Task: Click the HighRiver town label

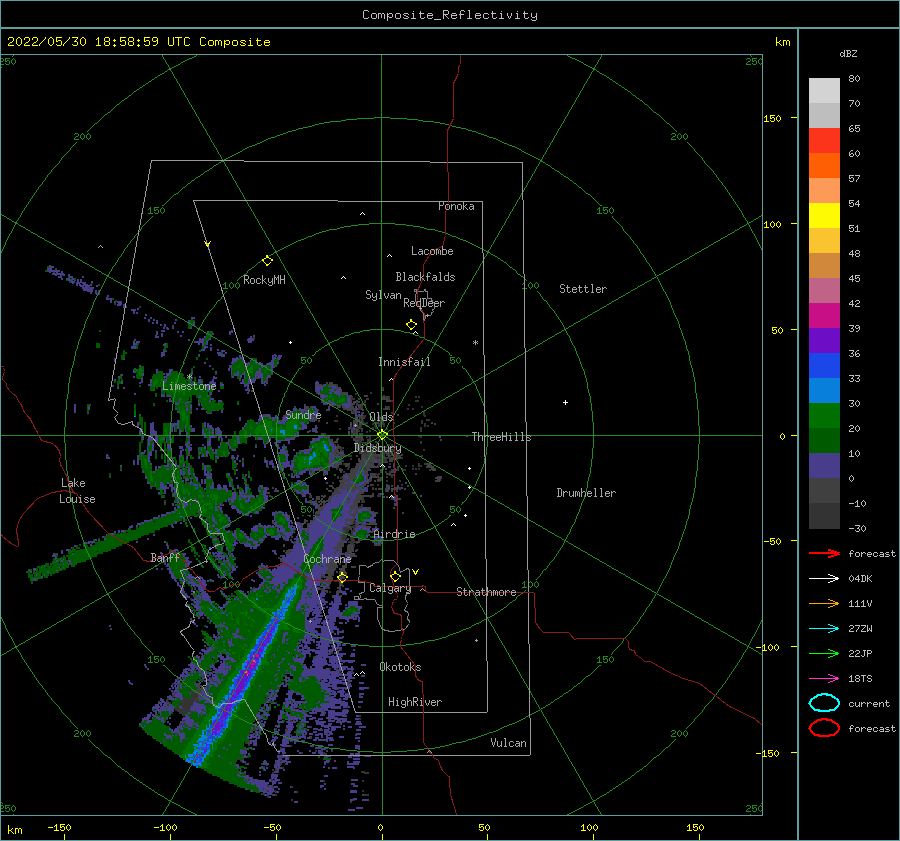Action: (415, 702)
